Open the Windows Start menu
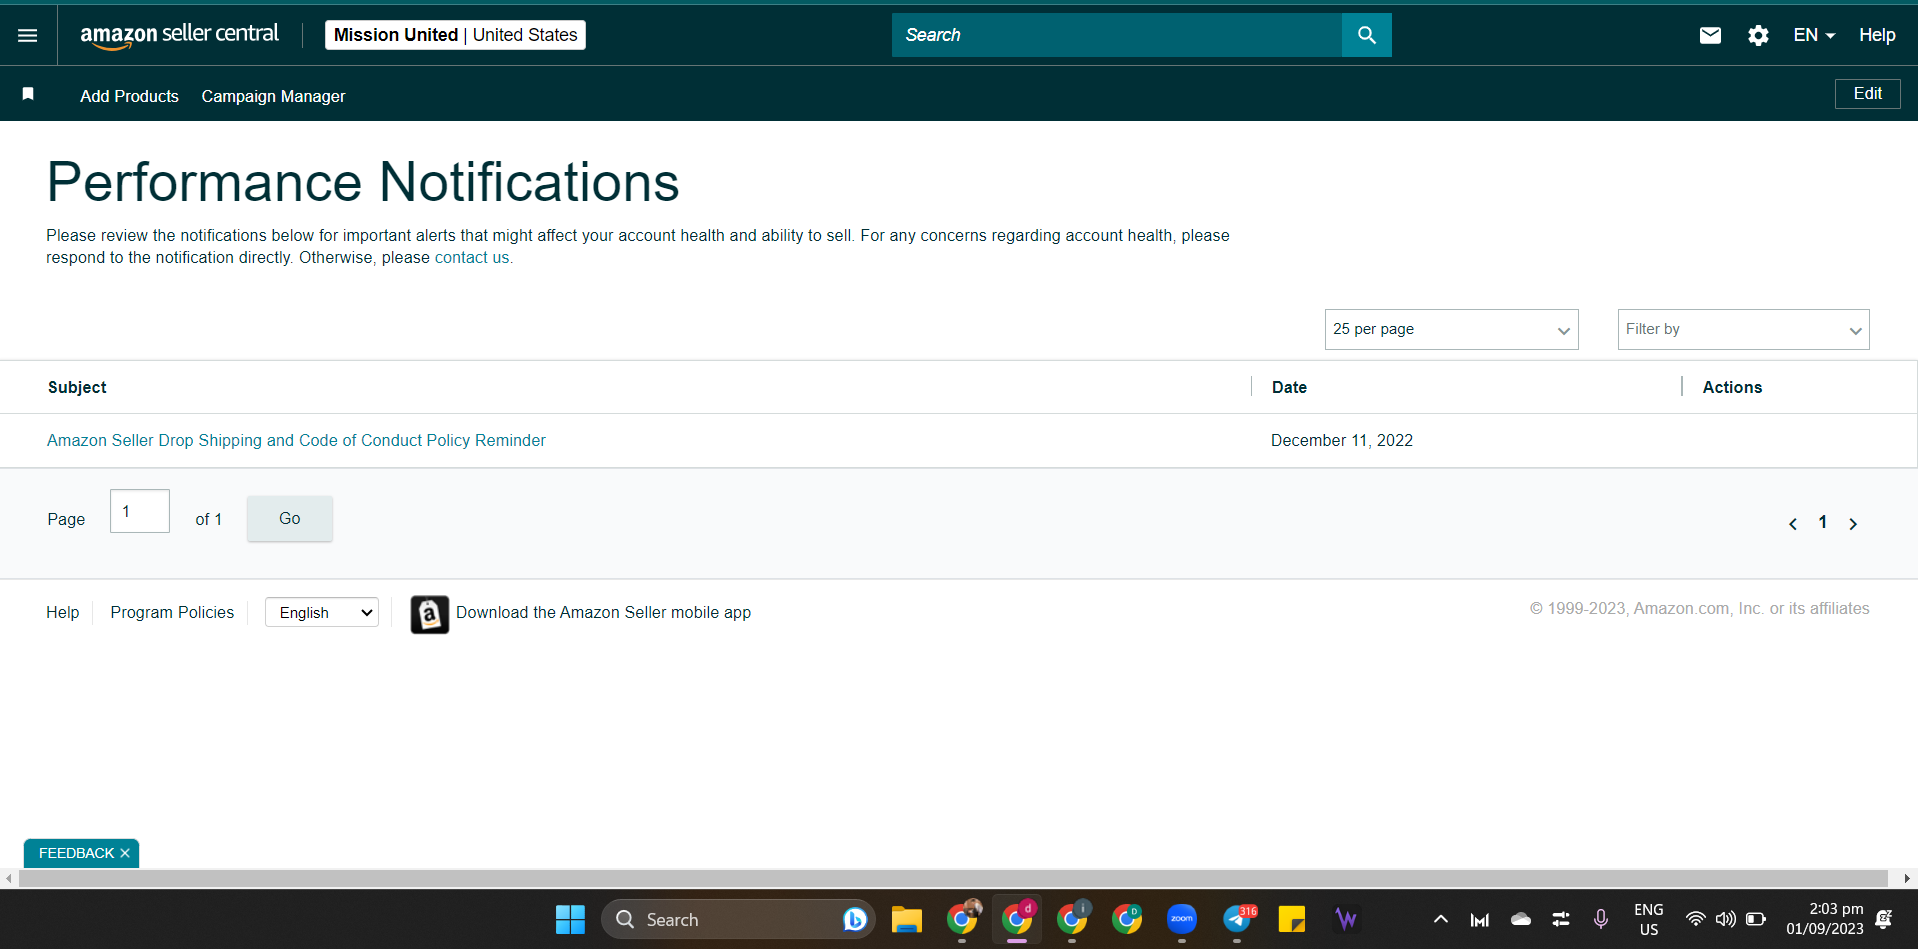Viewport: 1918px width, 949px height. [570, 920]
